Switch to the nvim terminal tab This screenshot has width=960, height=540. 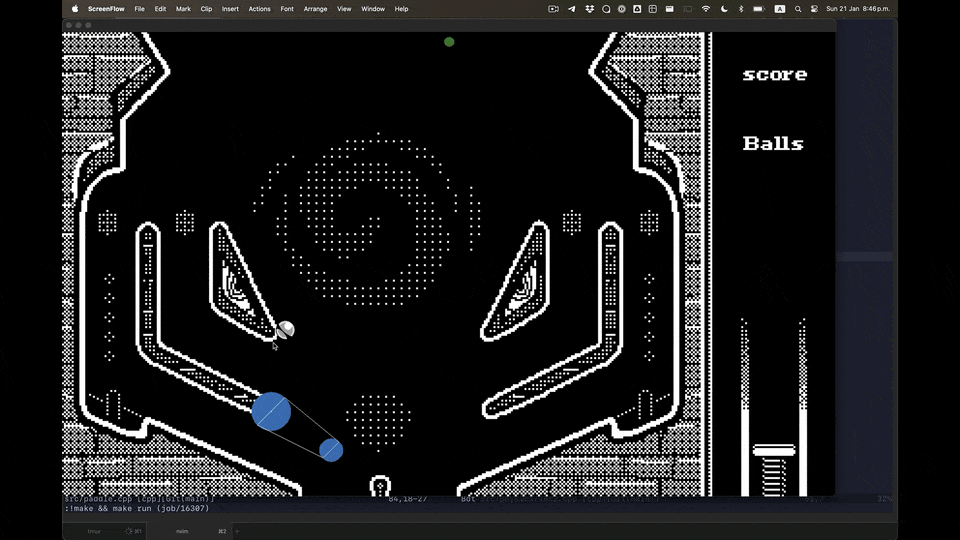click(182, 531)
